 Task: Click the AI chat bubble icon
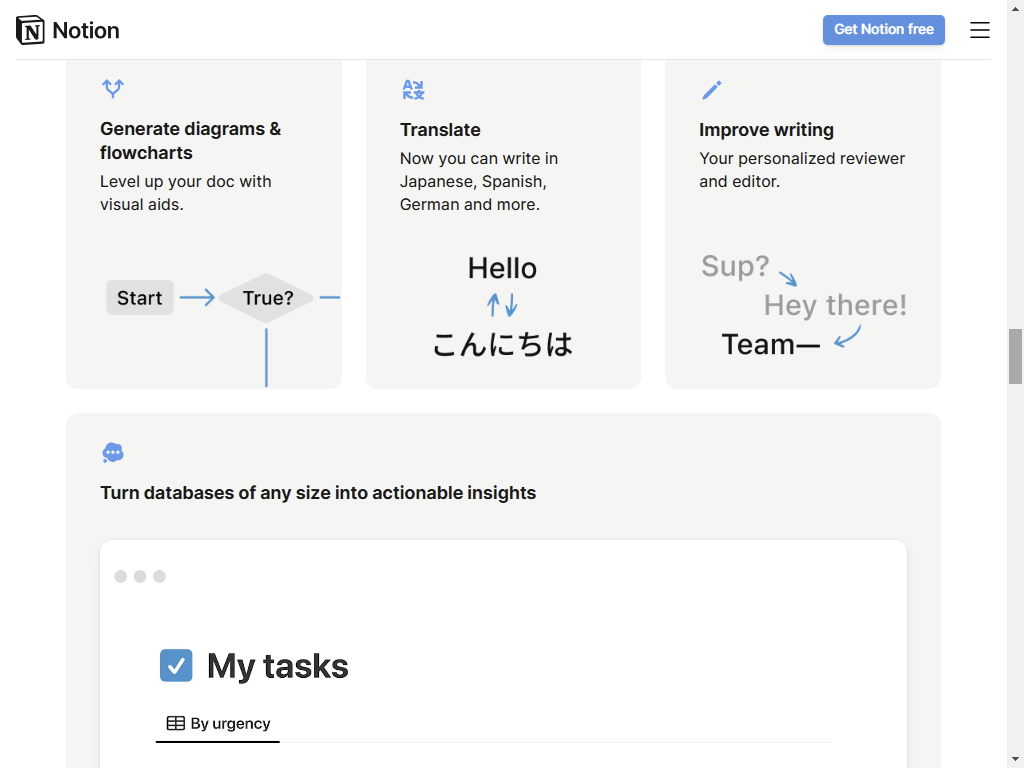tap(113, 453)
